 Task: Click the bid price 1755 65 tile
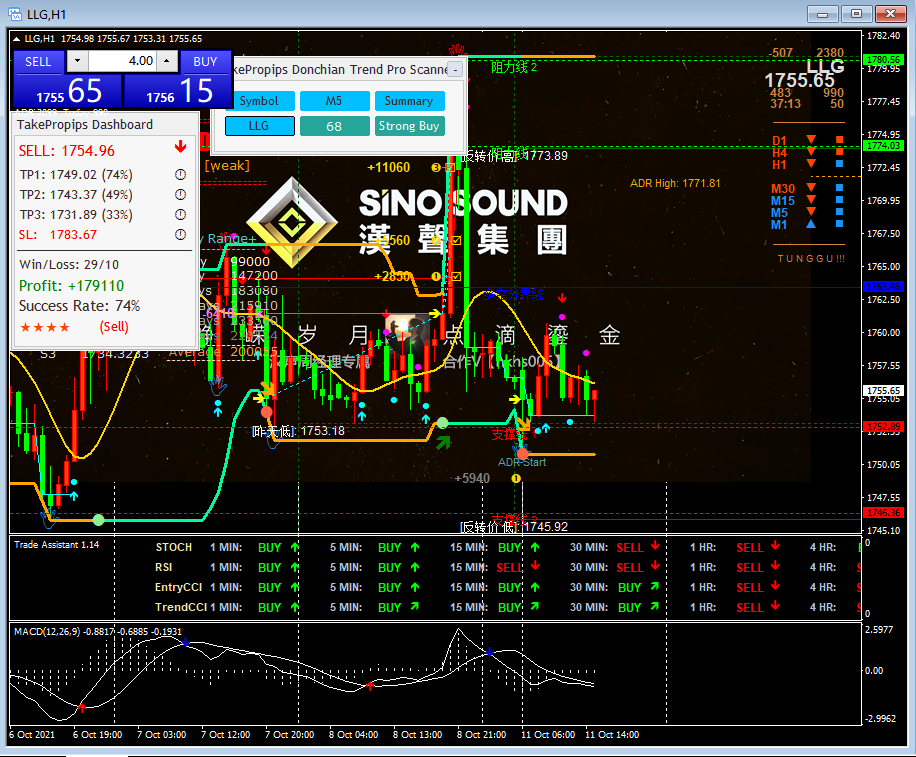[68, 91]
